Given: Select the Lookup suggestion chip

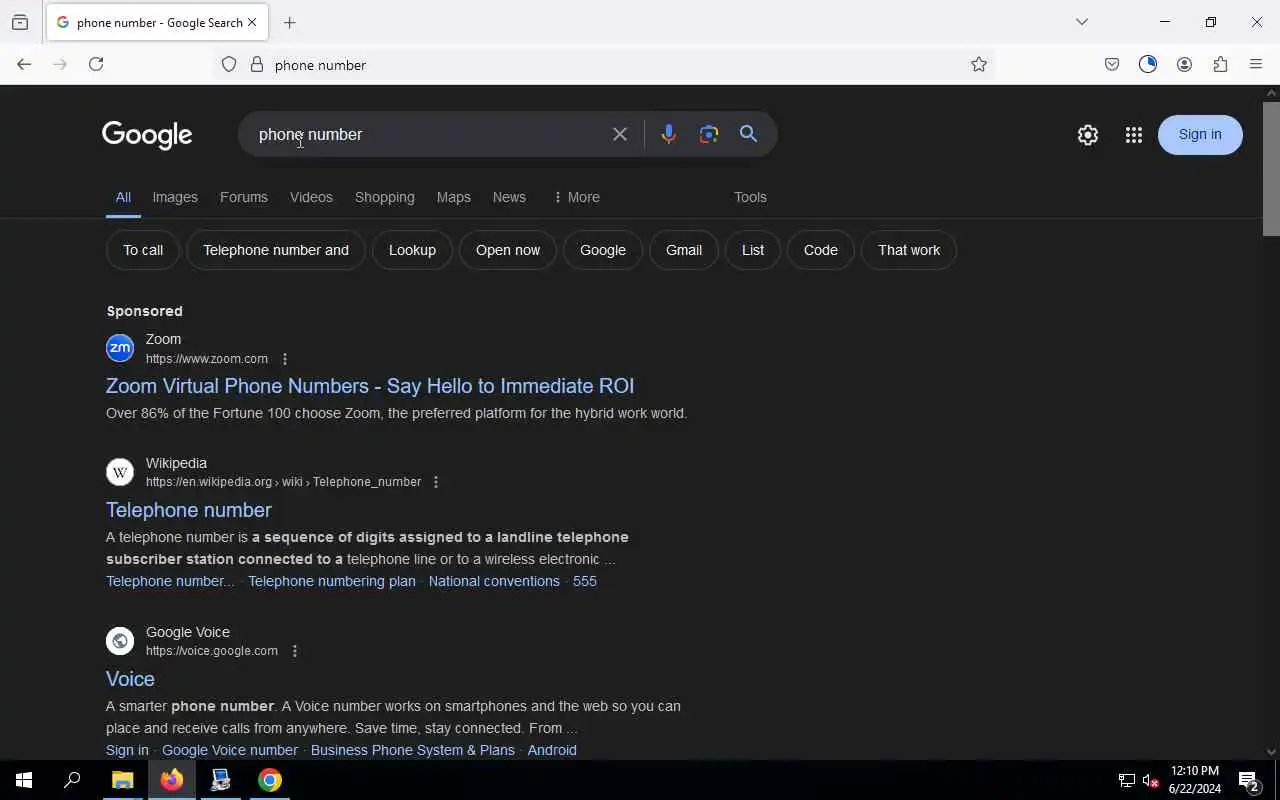Looking at the screenshot, I should 412,250.
